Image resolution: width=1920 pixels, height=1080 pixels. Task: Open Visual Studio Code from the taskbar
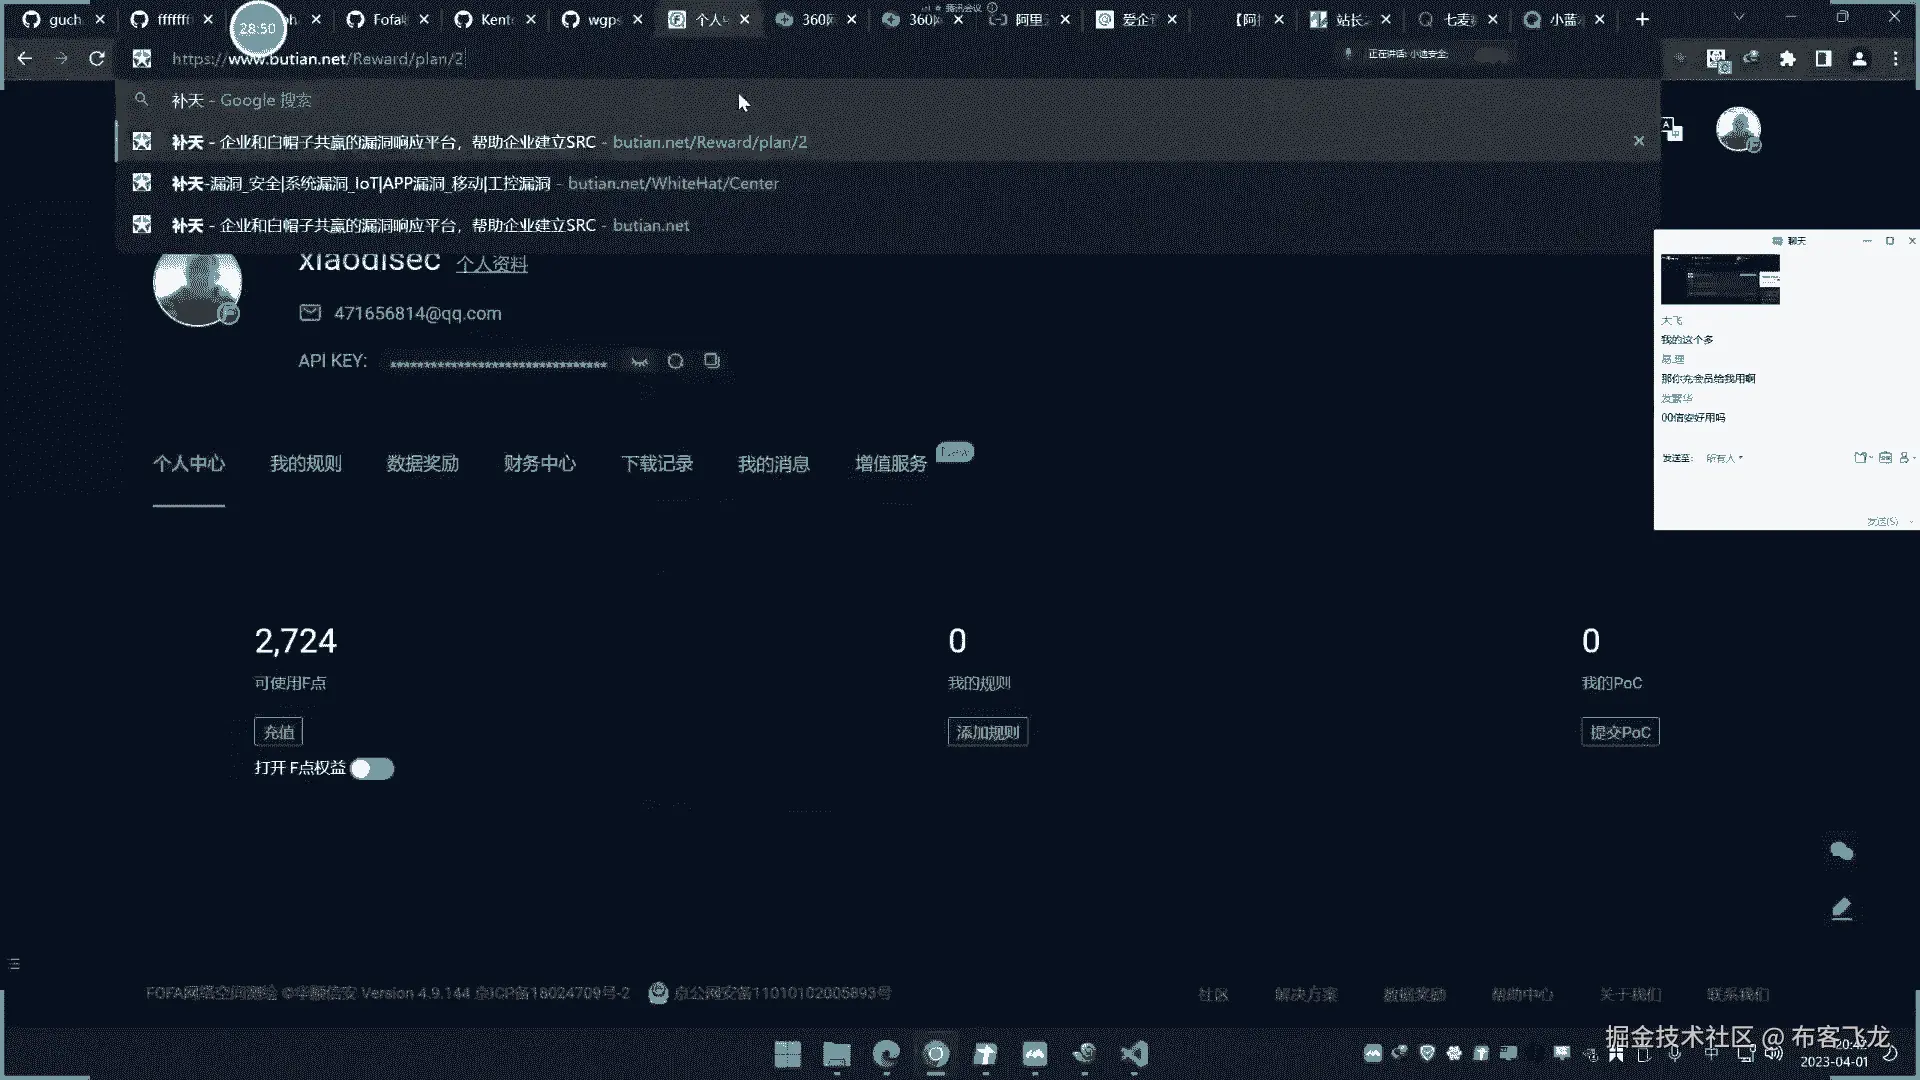point(1133,1054)
